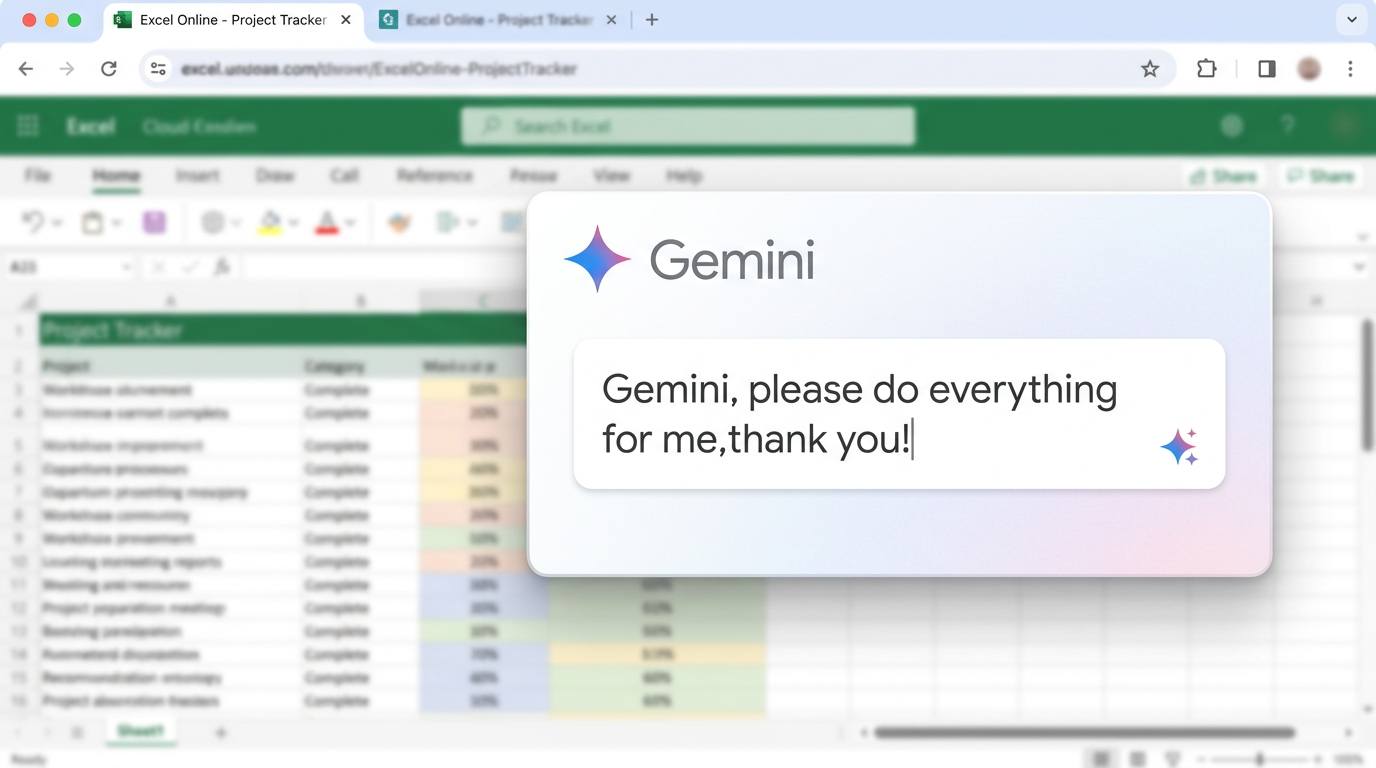Click the horizontal scrollbar

[1084, 733]
